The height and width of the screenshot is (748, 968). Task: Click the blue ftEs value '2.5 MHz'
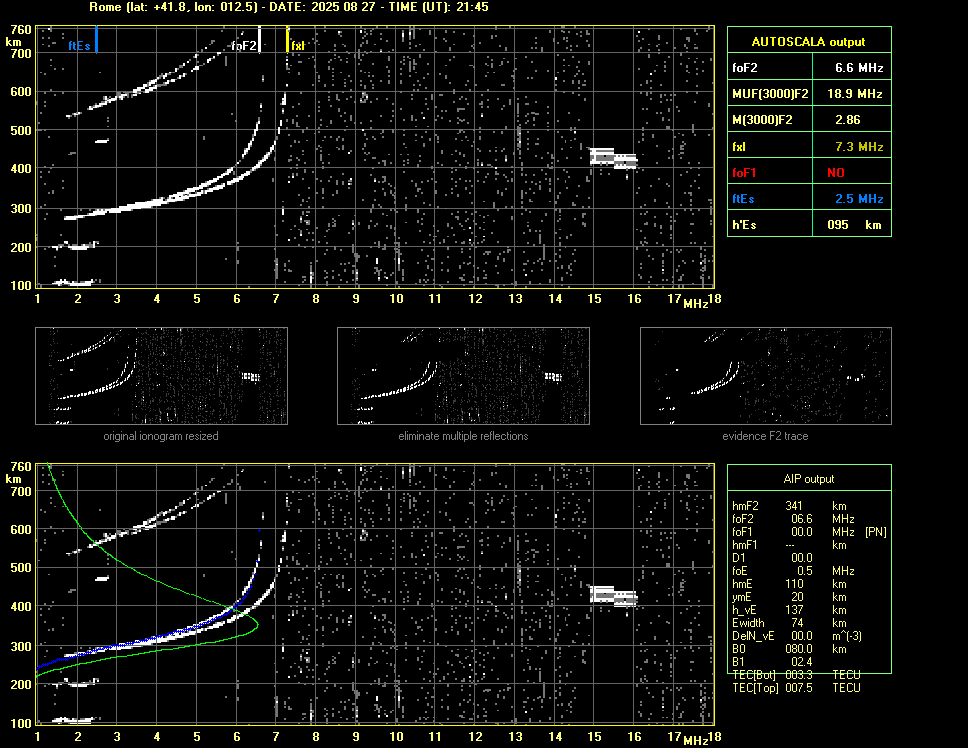(x=859, y=199)
